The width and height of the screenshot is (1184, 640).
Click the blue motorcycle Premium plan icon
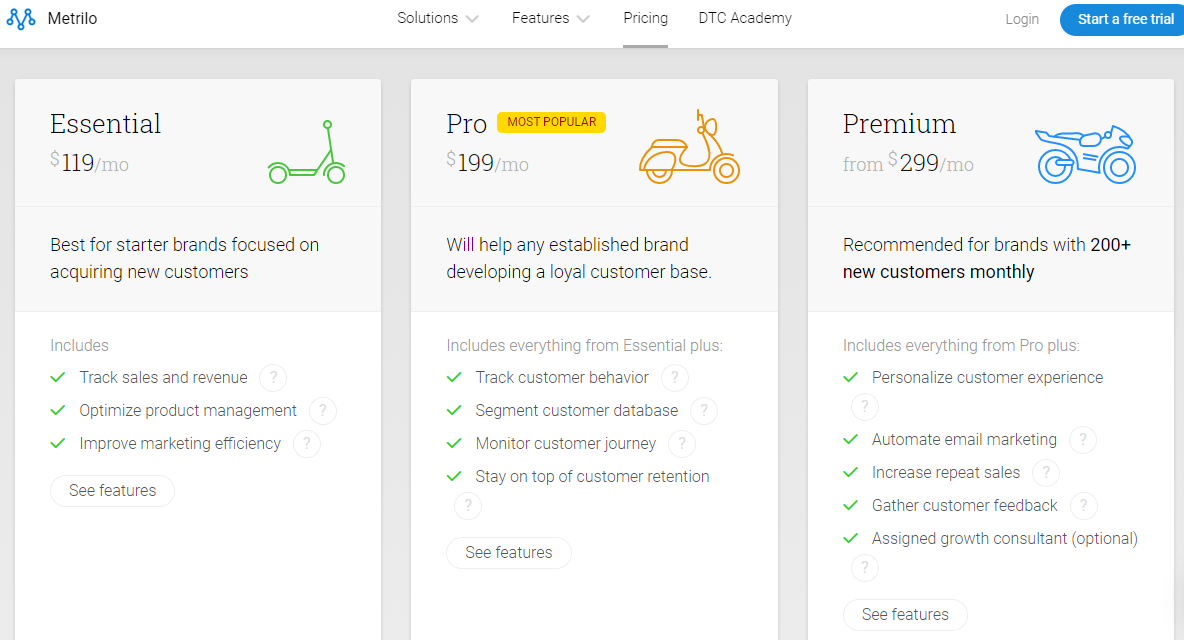[x=1085, y=155]
